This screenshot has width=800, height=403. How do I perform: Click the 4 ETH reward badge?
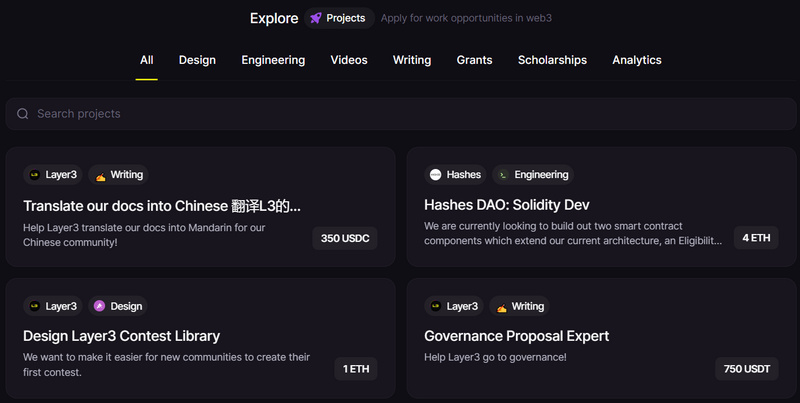[x=755, y=238]
